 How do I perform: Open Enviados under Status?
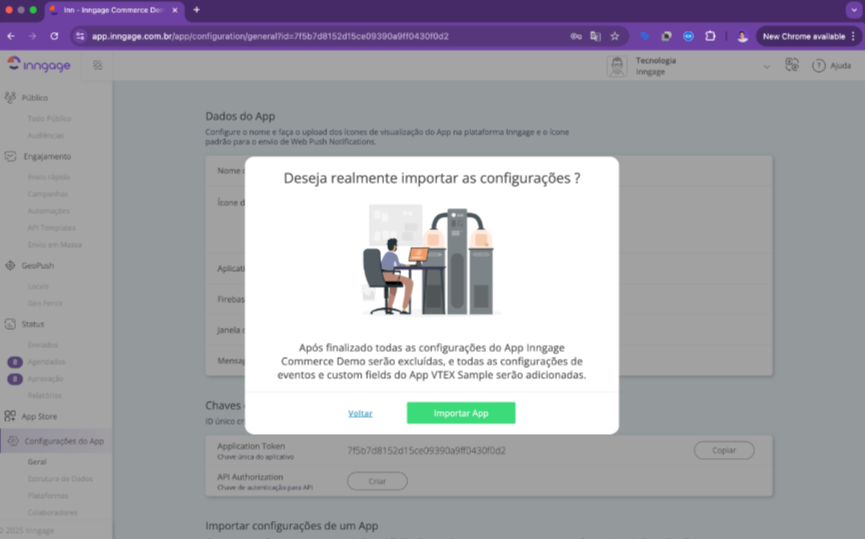(42, 345)
